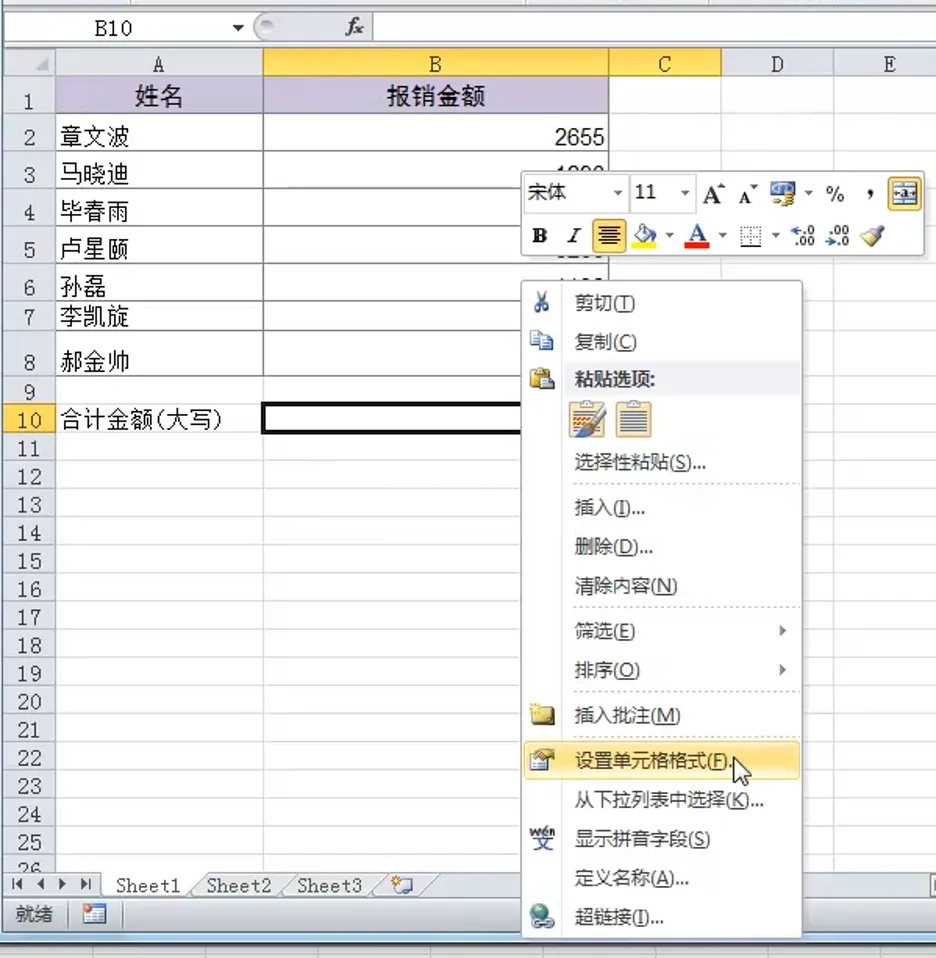Open font color dropdown arrow
The image size is (936, 958).
click(723, 235)
